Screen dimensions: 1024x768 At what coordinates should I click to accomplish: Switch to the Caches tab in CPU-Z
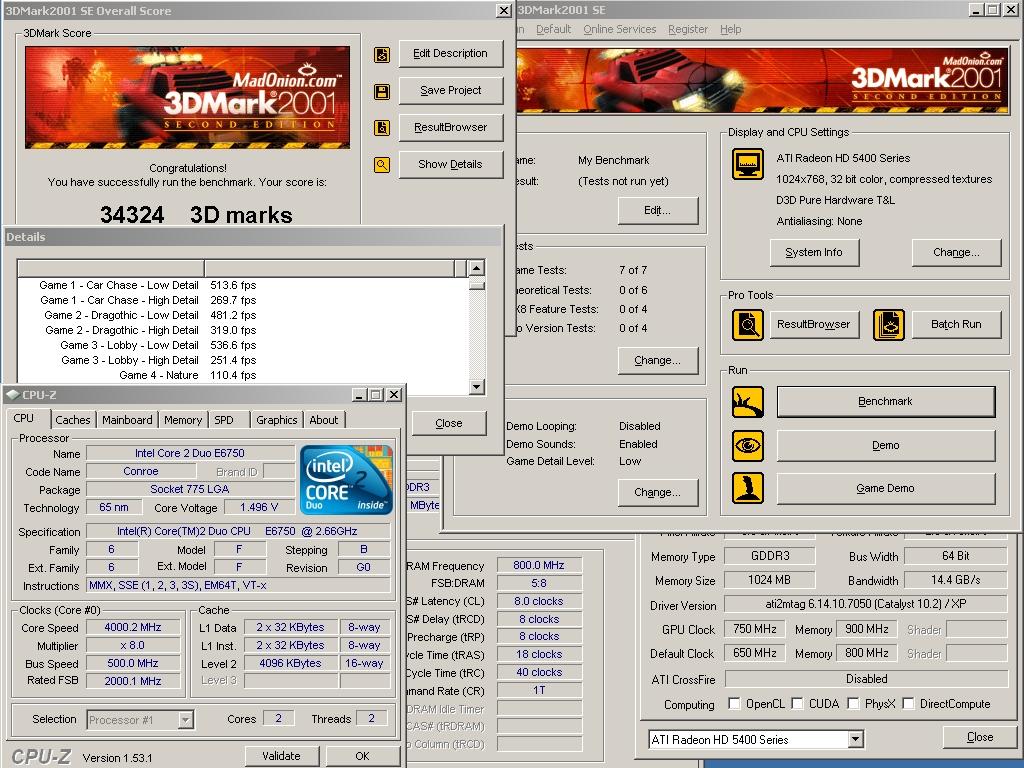pyautogui.click(x=73, y=420)
